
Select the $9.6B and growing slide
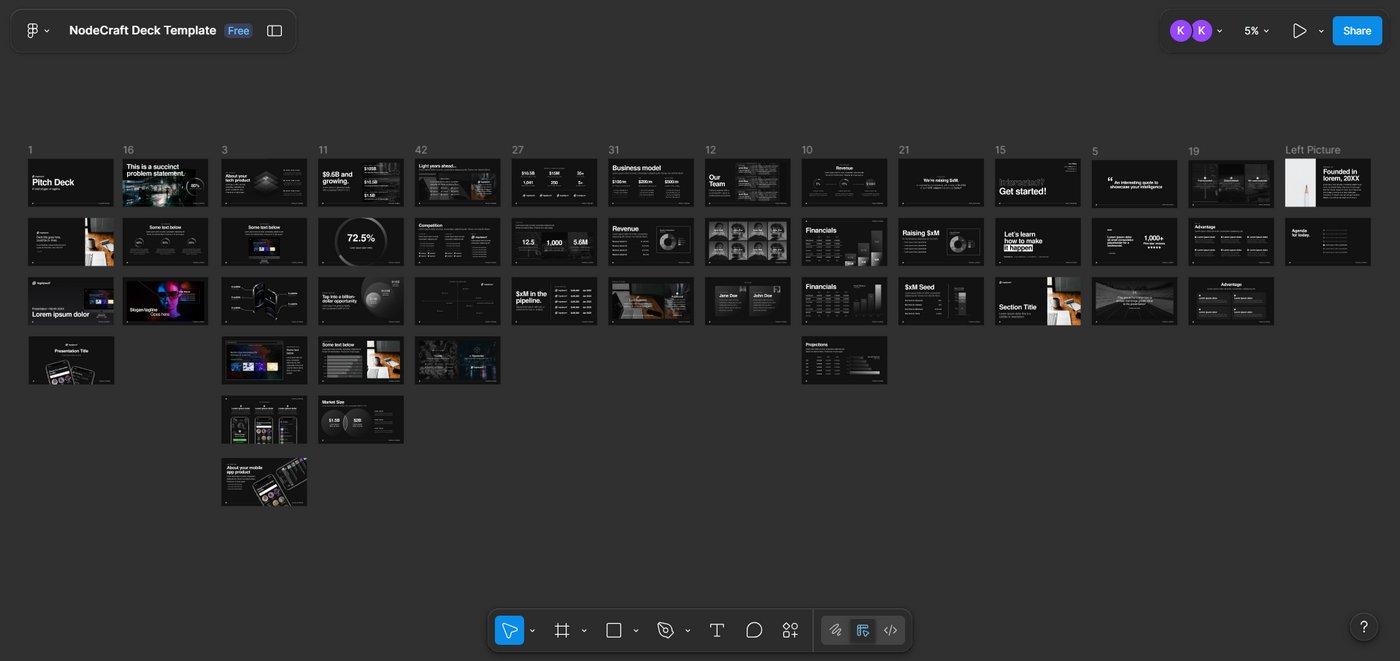(x=361, y=183)
